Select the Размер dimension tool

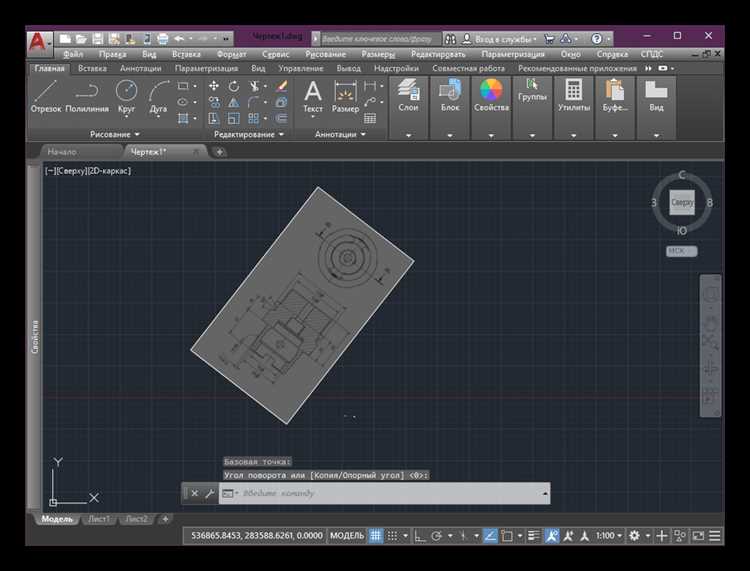click(x=345, y=97)
